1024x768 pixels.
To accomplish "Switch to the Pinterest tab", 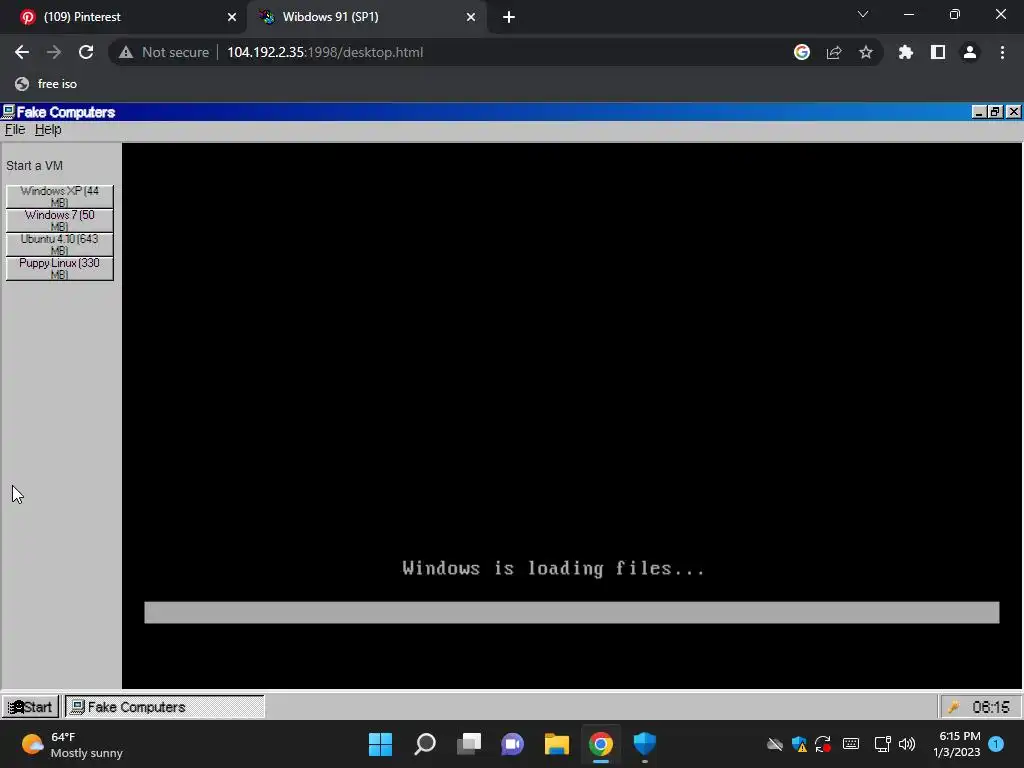I will (x=124, y=17).
